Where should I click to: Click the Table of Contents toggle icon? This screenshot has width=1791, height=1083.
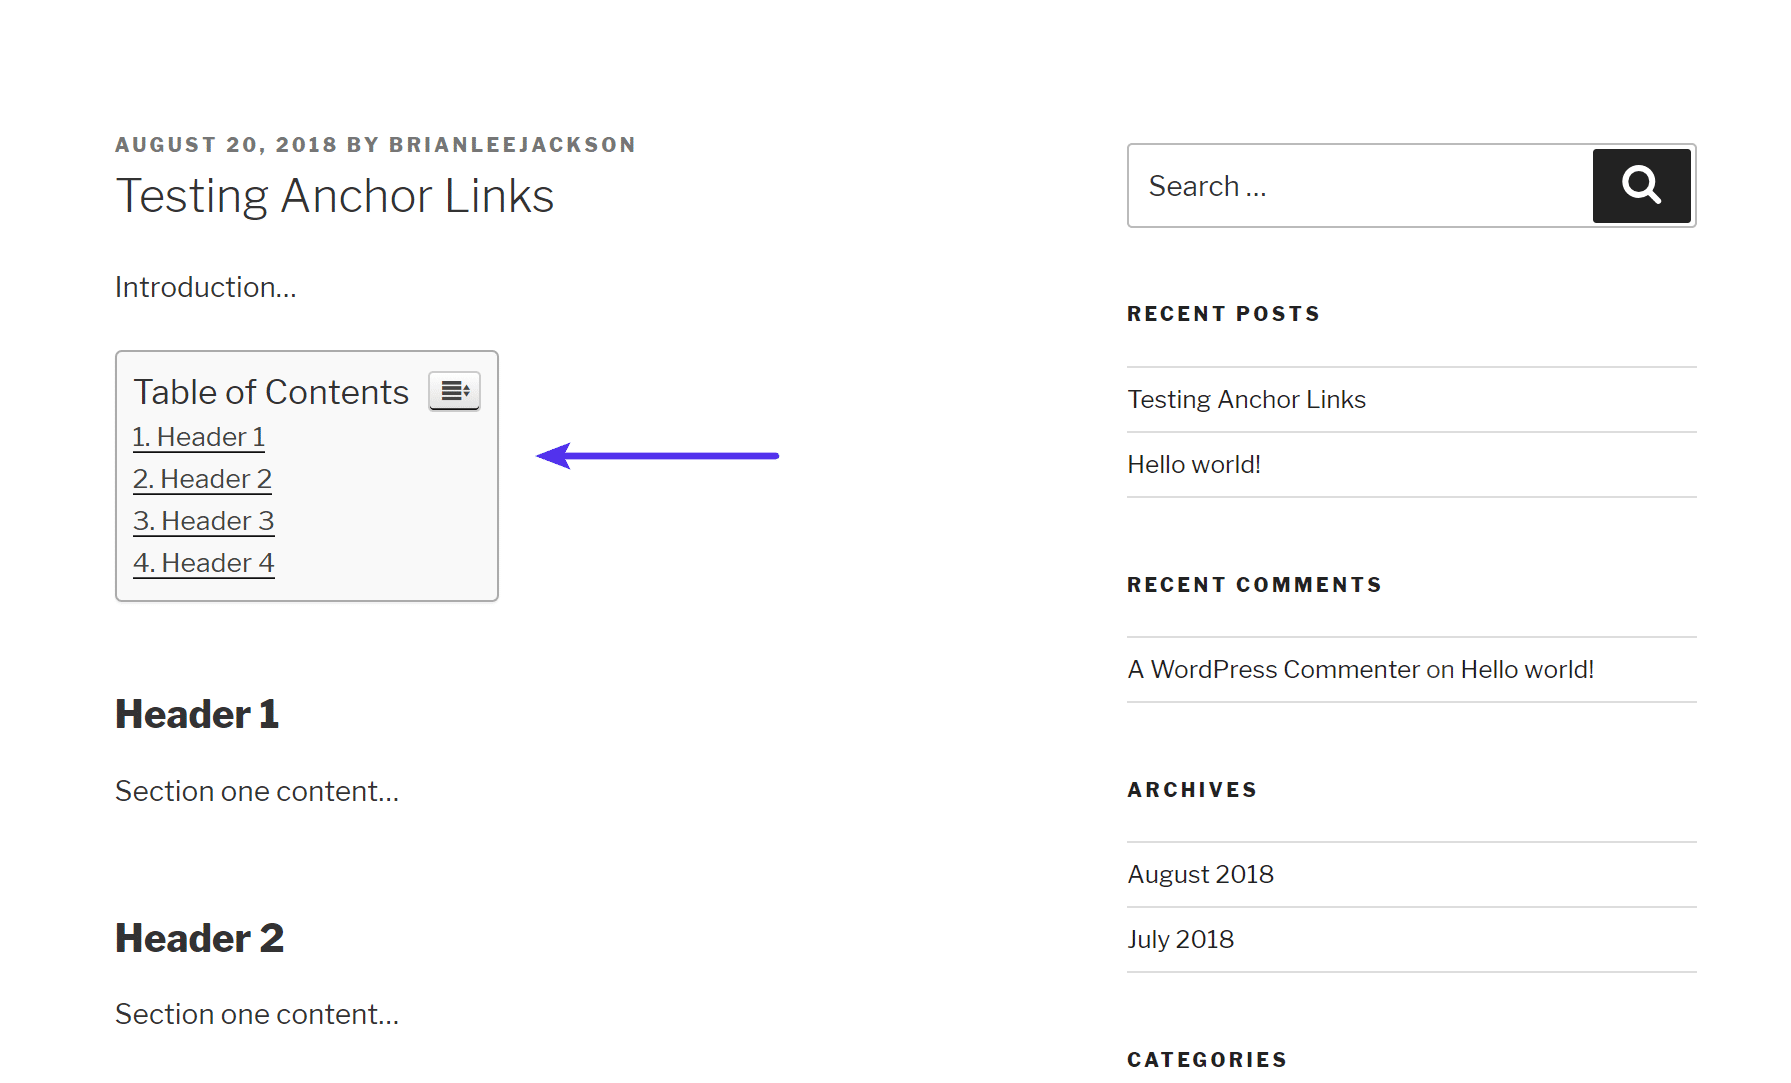point(454,391)
